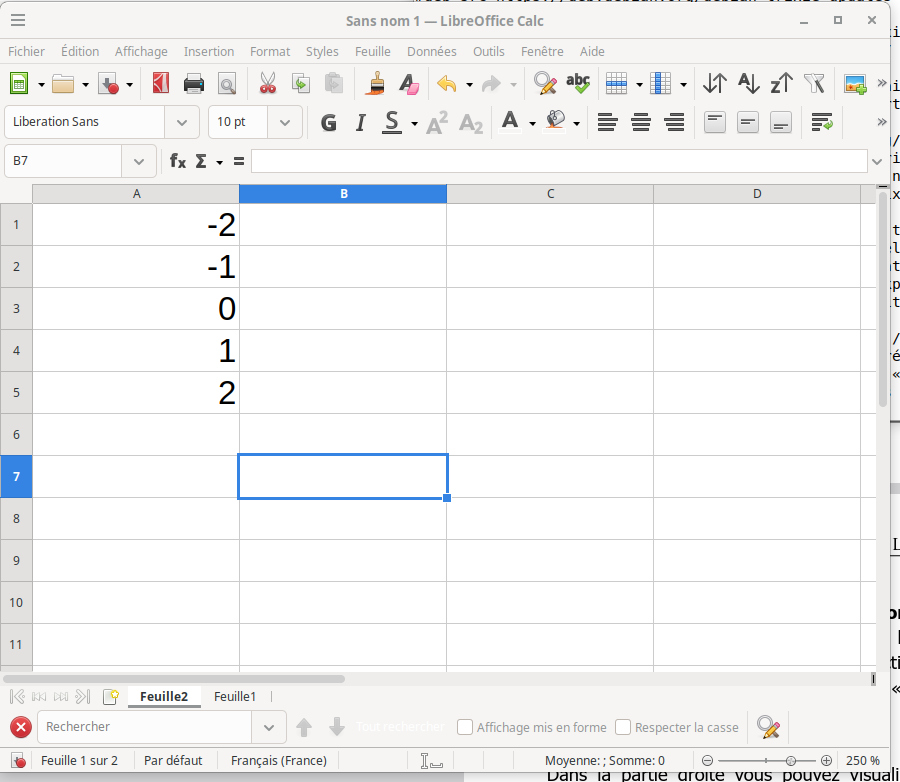Click the AutoFilter funnel icon
900x782 pixels.
[815, 84]
